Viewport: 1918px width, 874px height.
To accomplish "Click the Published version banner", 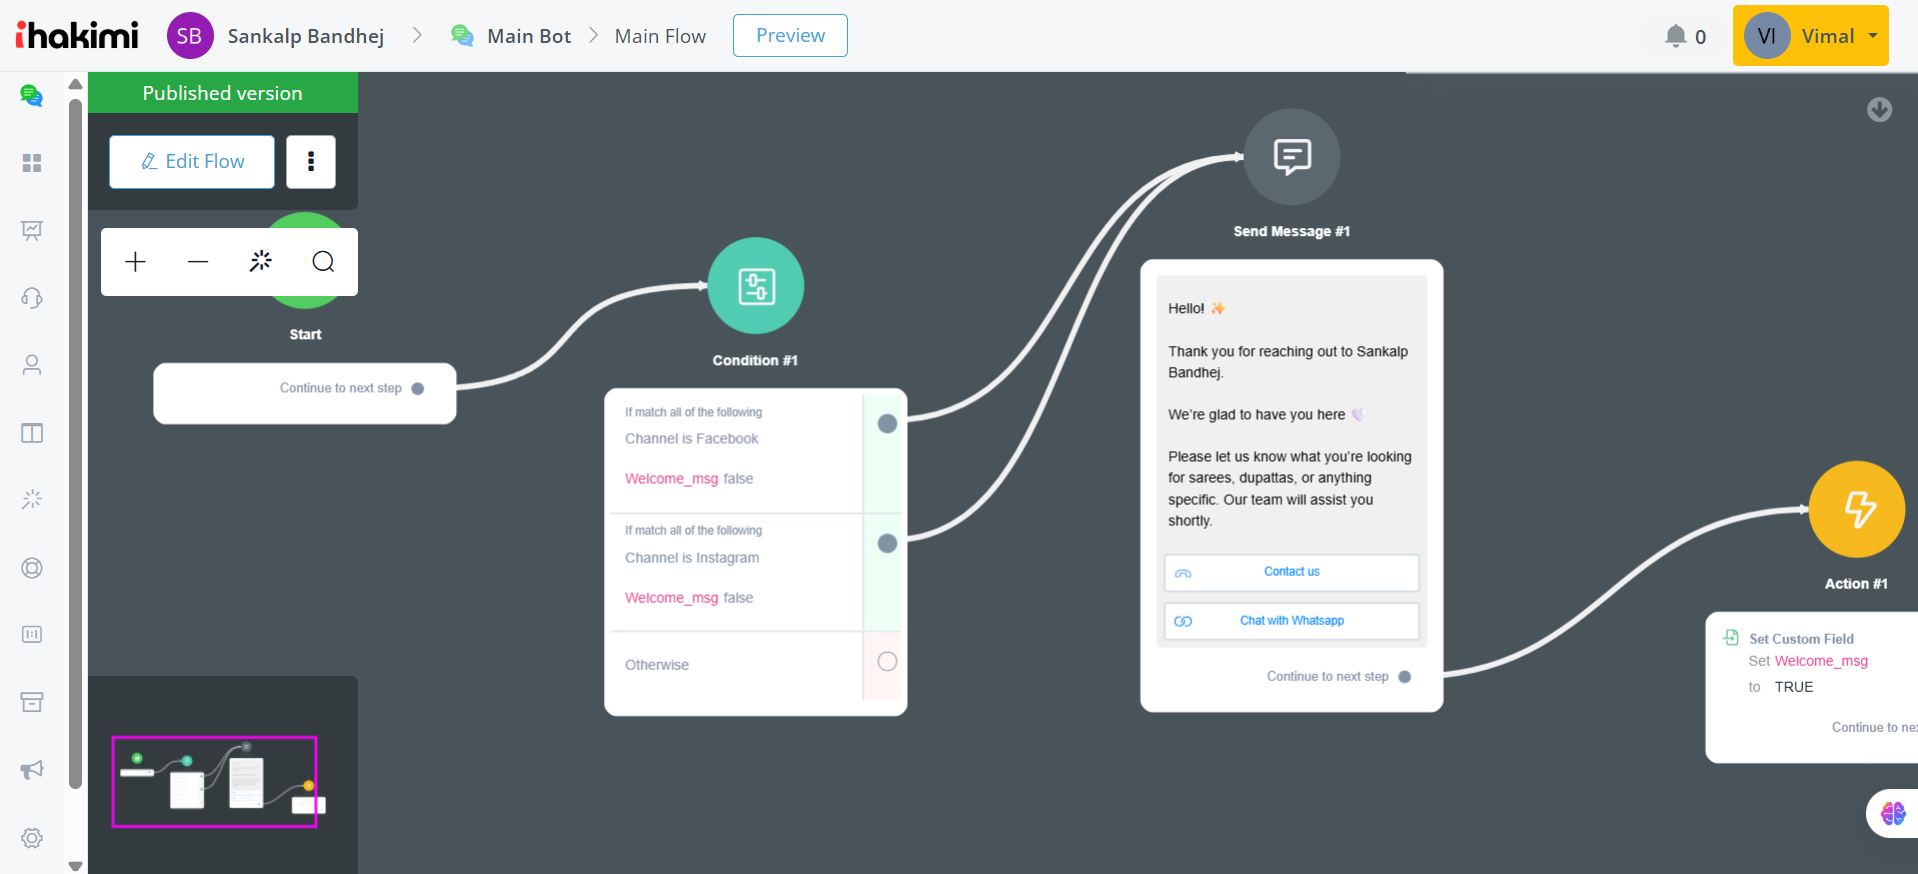I will pos(223,93).
